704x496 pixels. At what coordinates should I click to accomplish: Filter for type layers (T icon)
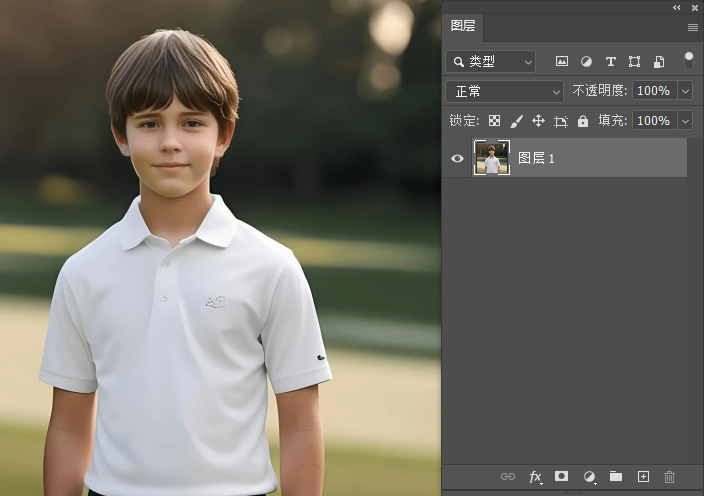(610, 62)
